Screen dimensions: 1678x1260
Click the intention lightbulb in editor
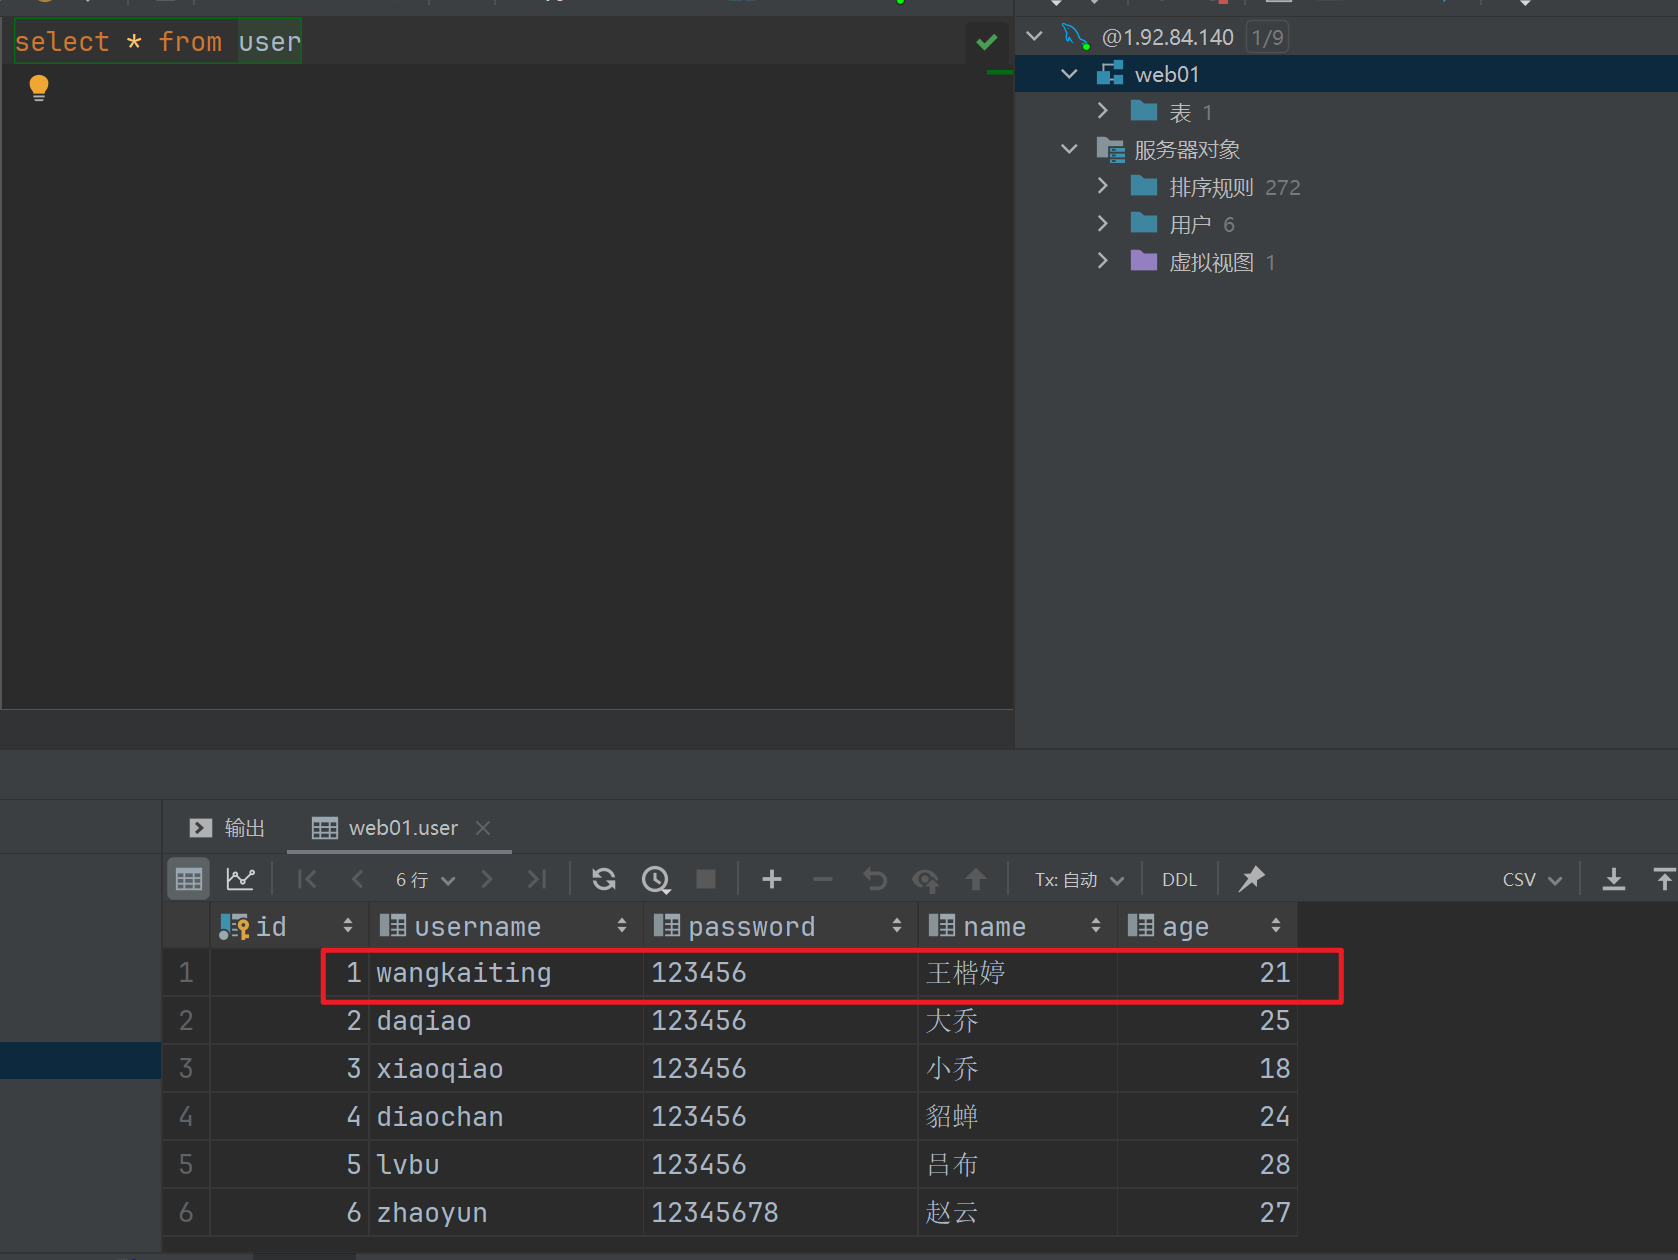click(x=39, y=88)
